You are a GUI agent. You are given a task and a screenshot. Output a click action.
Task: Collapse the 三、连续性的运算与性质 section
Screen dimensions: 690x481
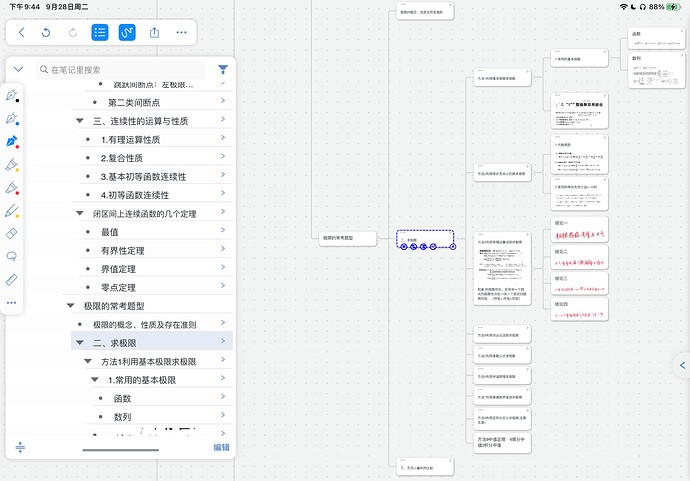[80, 121]
